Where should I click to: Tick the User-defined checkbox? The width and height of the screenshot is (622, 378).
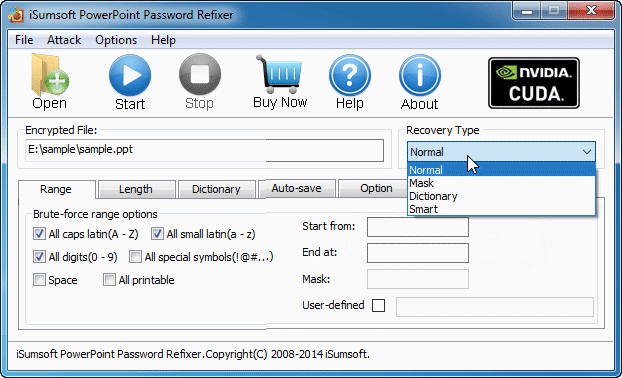pos(378,305)
